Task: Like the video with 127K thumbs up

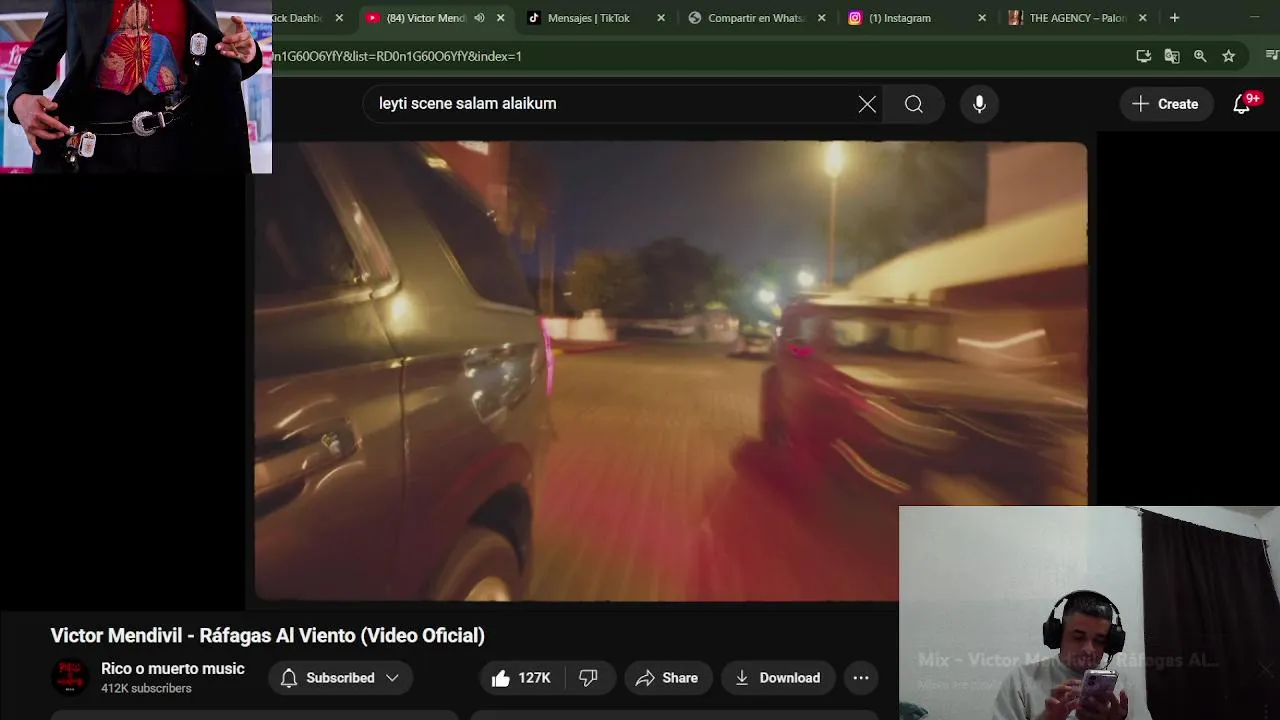Action: click(521, 678)
